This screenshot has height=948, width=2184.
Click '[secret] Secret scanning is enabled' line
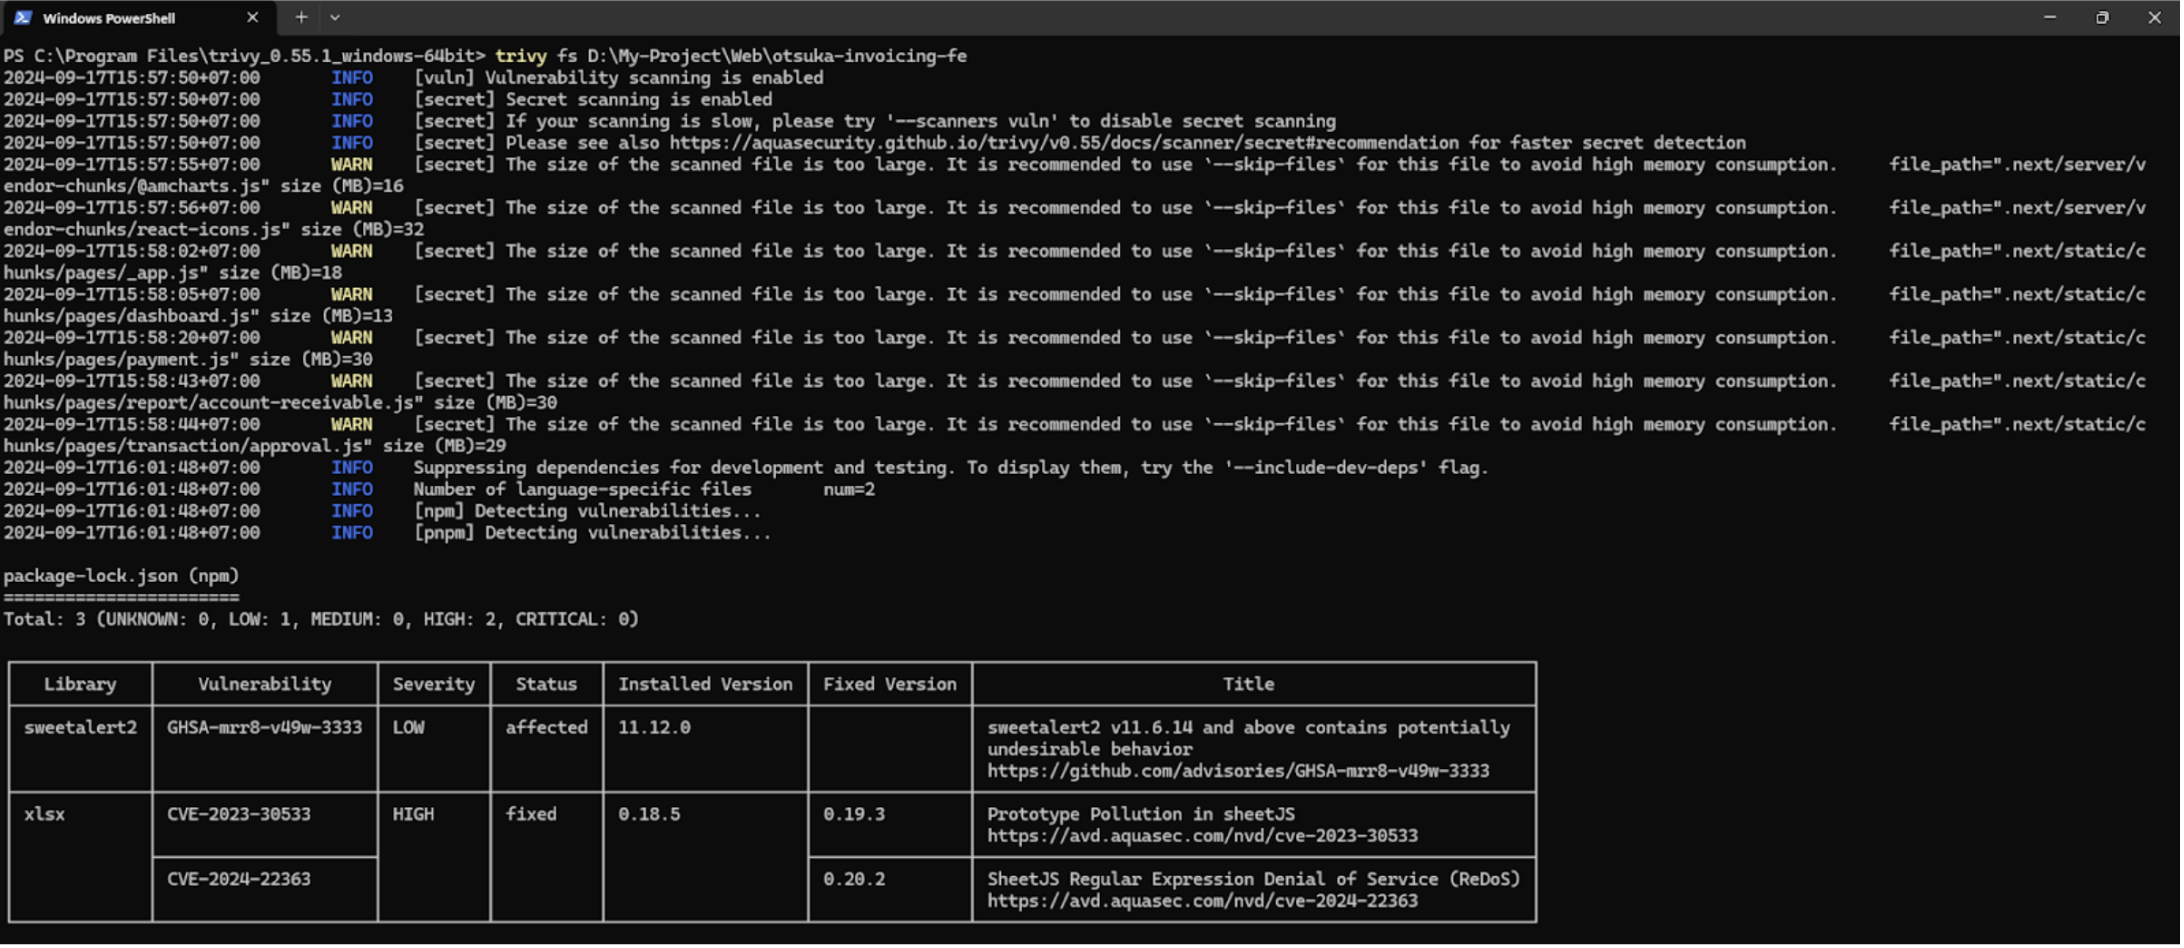[x=593, y=100]
